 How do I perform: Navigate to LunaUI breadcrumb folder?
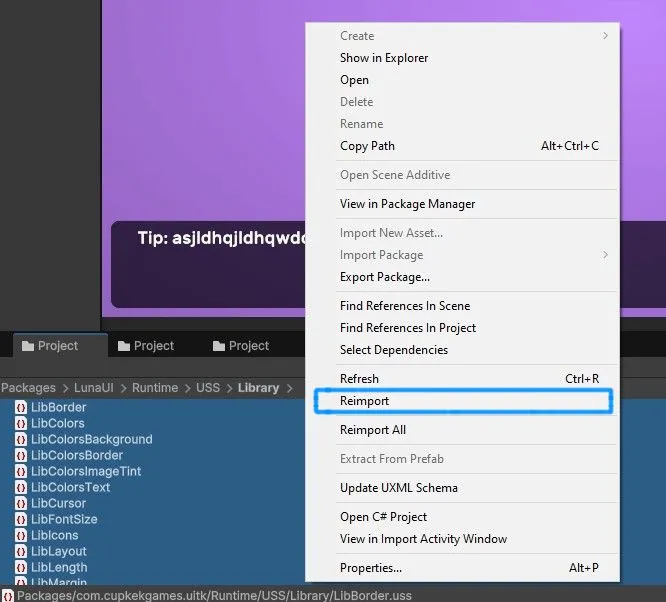click(97, 387)
